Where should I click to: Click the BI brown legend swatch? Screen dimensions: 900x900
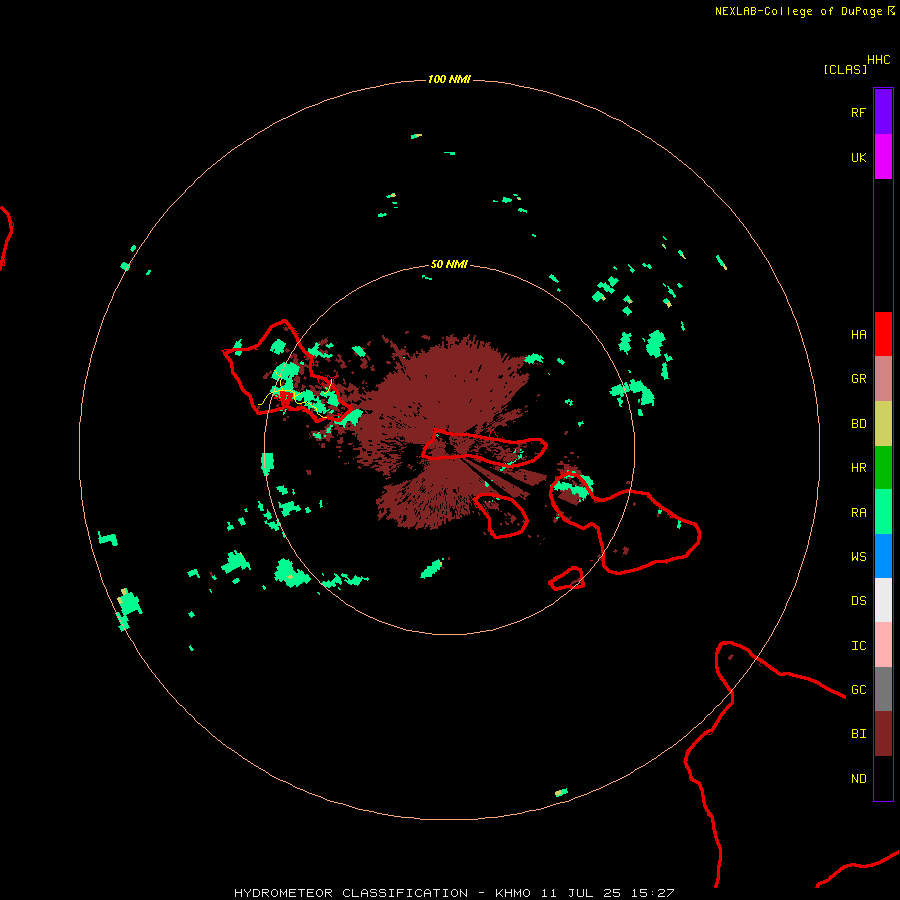[883, 734]
